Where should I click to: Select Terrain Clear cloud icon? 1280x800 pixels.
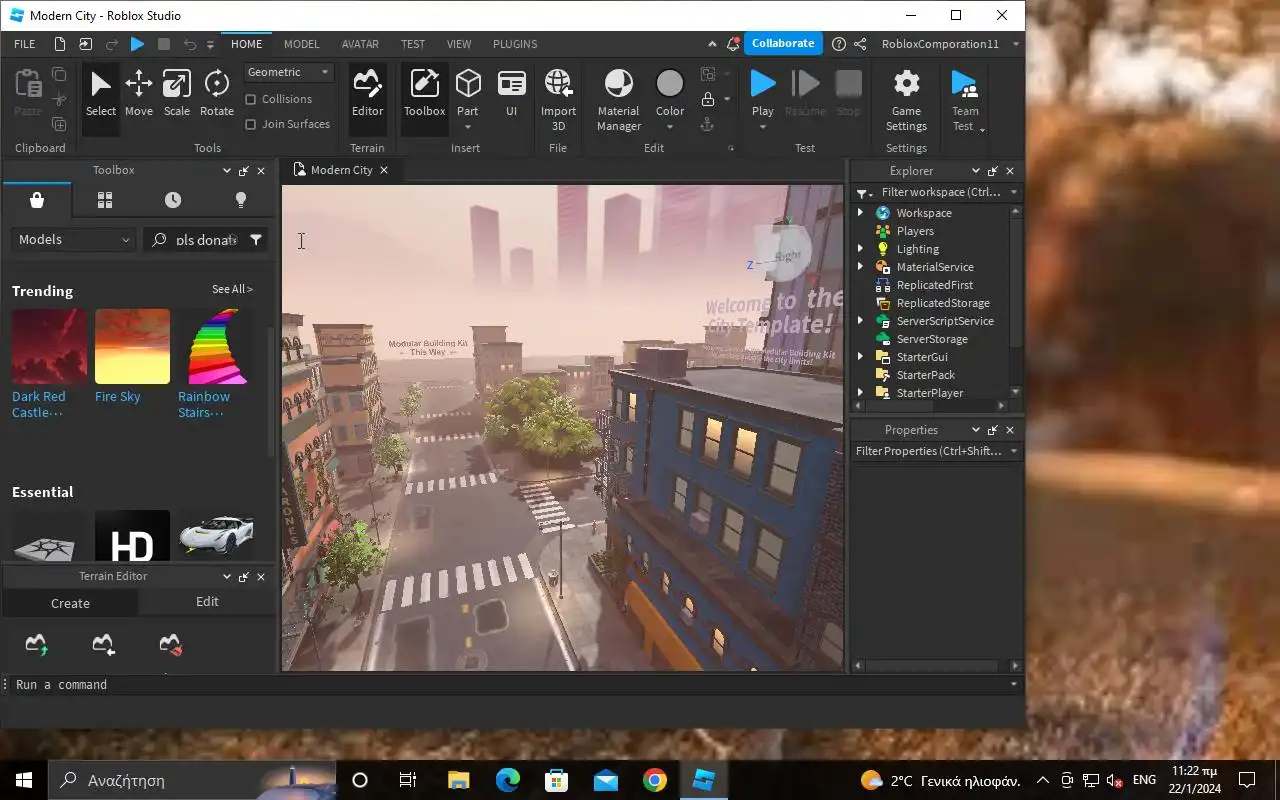171,645
